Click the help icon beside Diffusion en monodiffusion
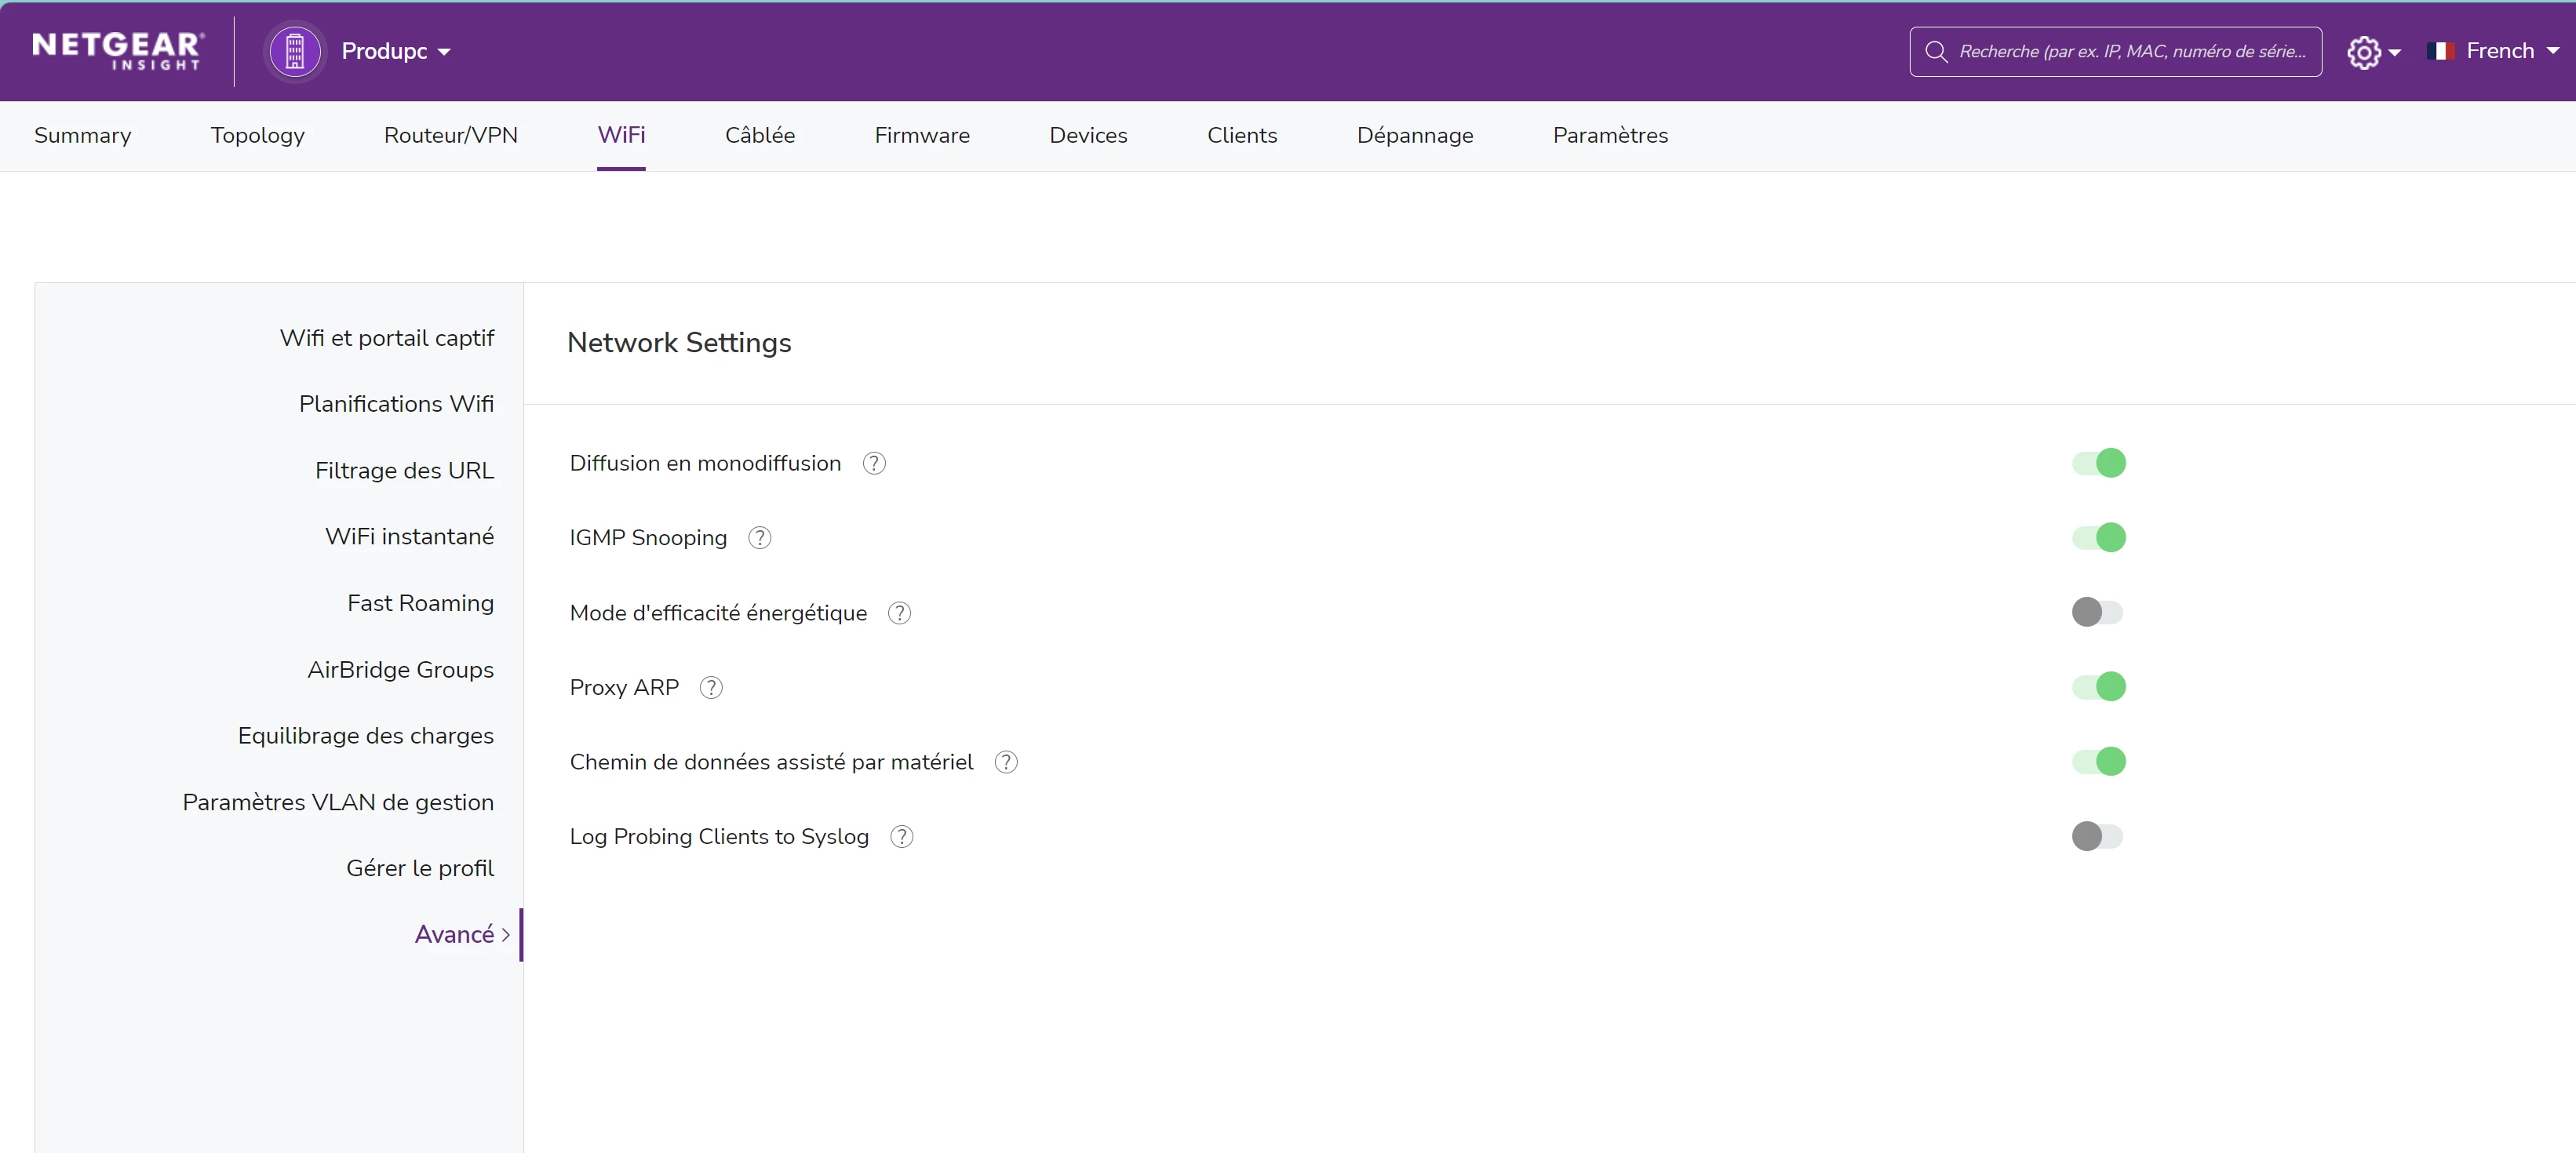 pyautogui.click(x=874, y=463)
